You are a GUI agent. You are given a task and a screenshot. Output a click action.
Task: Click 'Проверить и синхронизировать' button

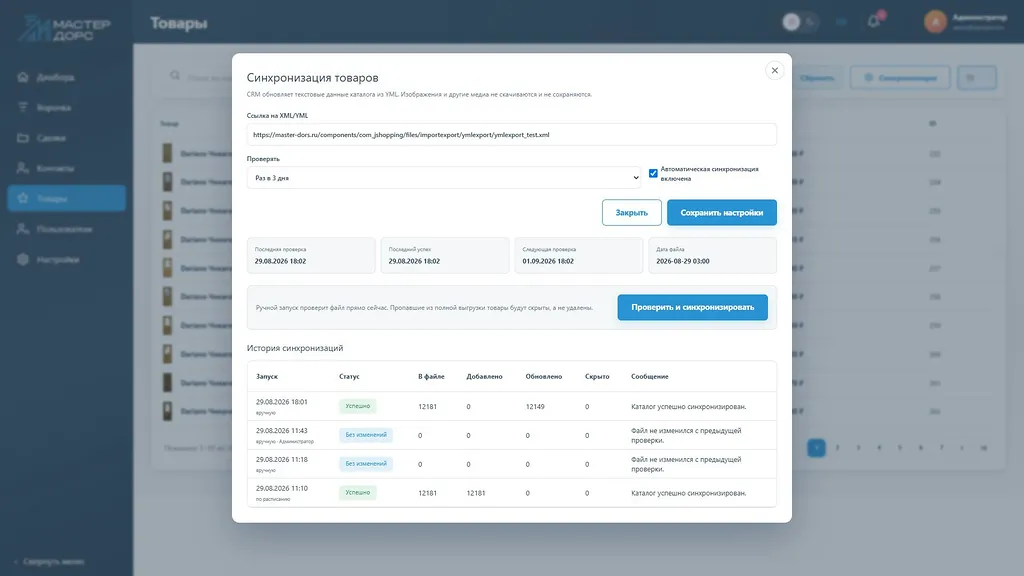(692, 307)
